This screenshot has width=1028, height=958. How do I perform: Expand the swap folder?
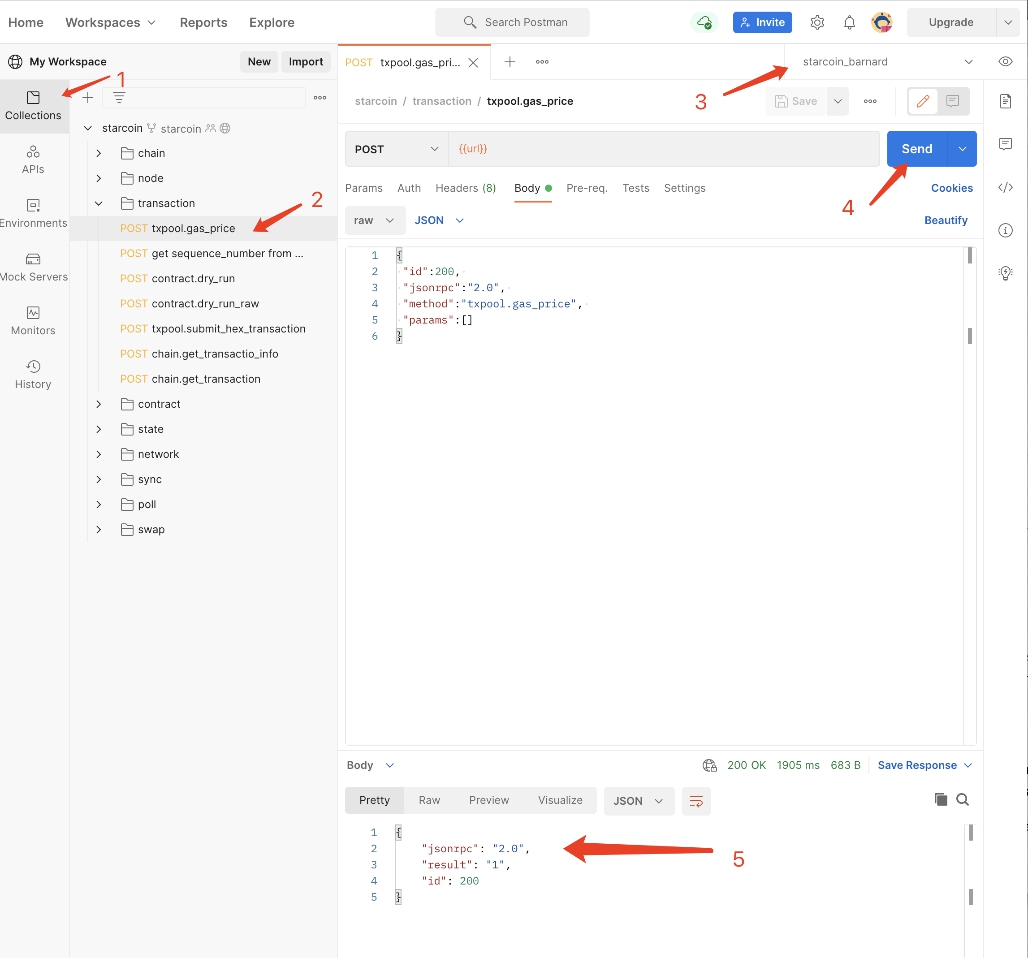(x=98, y=529)
